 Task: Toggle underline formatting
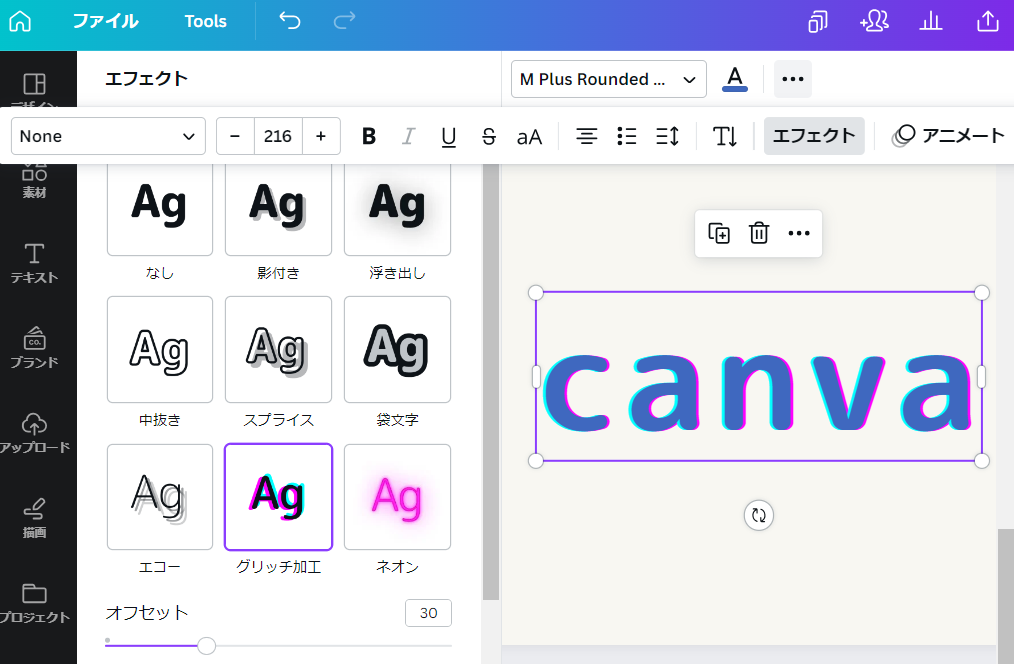[448, 136]
